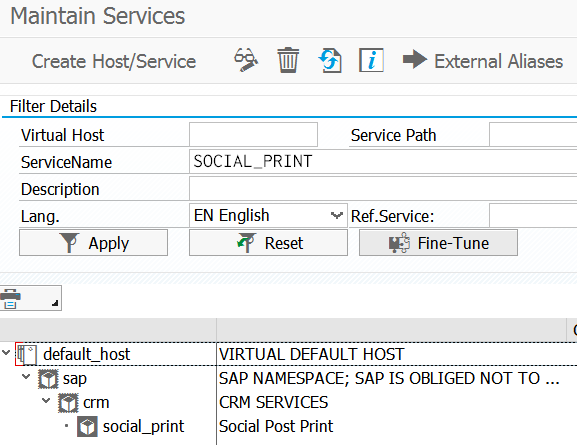Click the Apply filter button

93,243
